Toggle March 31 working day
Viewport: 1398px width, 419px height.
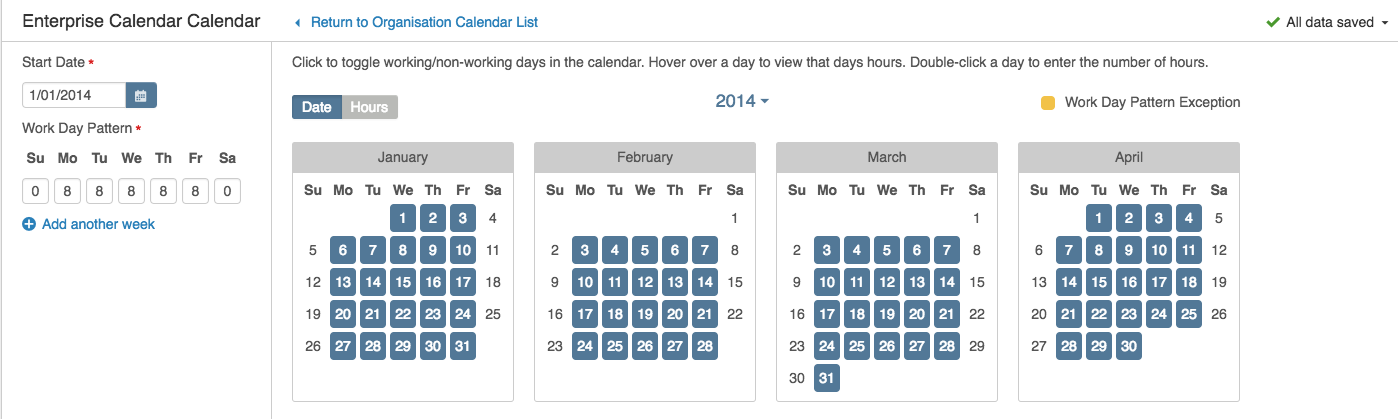click(x=827, y=378)
